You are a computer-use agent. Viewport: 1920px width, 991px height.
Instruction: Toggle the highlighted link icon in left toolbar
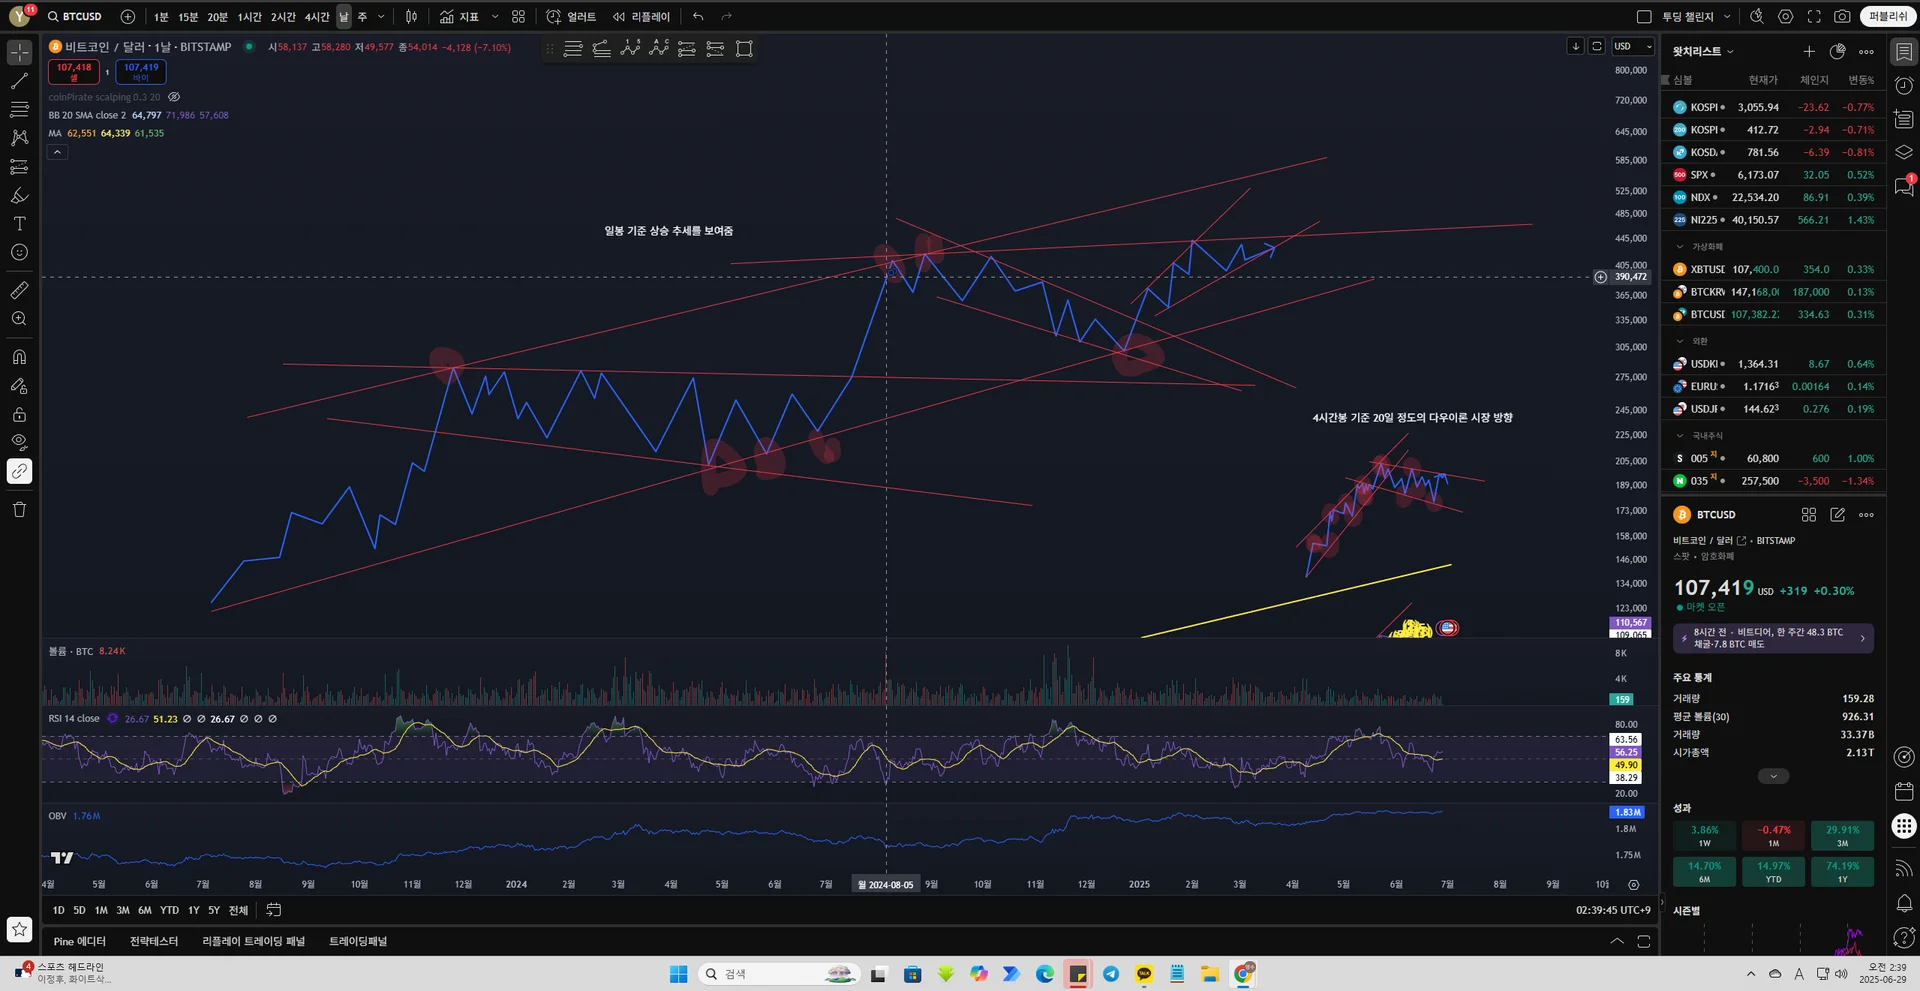[x=19, y=471]
